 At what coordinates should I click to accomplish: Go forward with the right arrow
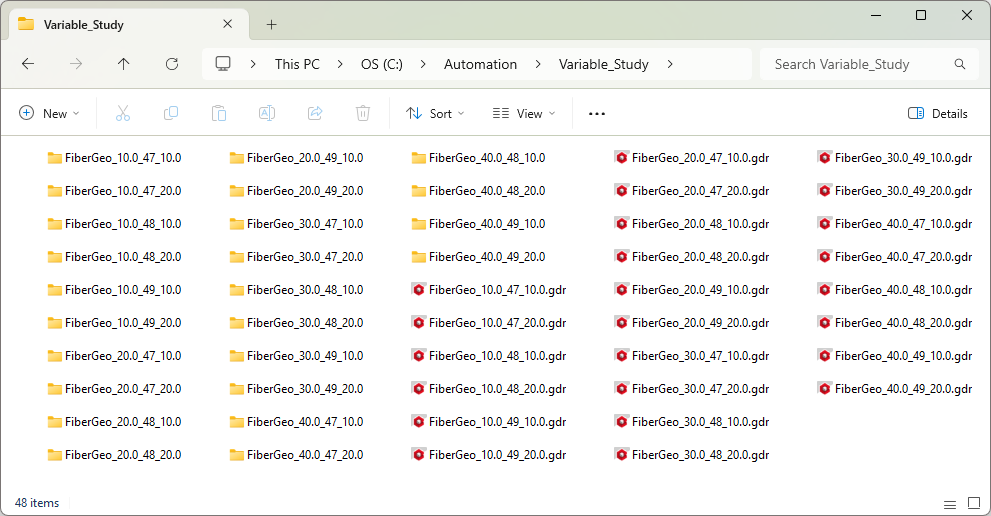coord(76,64)
